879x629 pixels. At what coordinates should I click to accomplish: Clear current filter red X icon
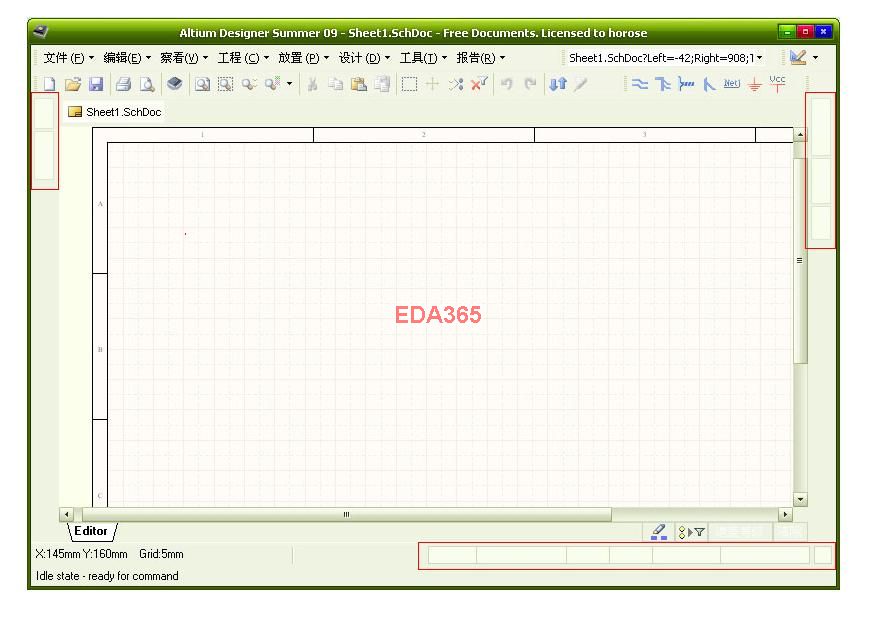tap(479, 84)
